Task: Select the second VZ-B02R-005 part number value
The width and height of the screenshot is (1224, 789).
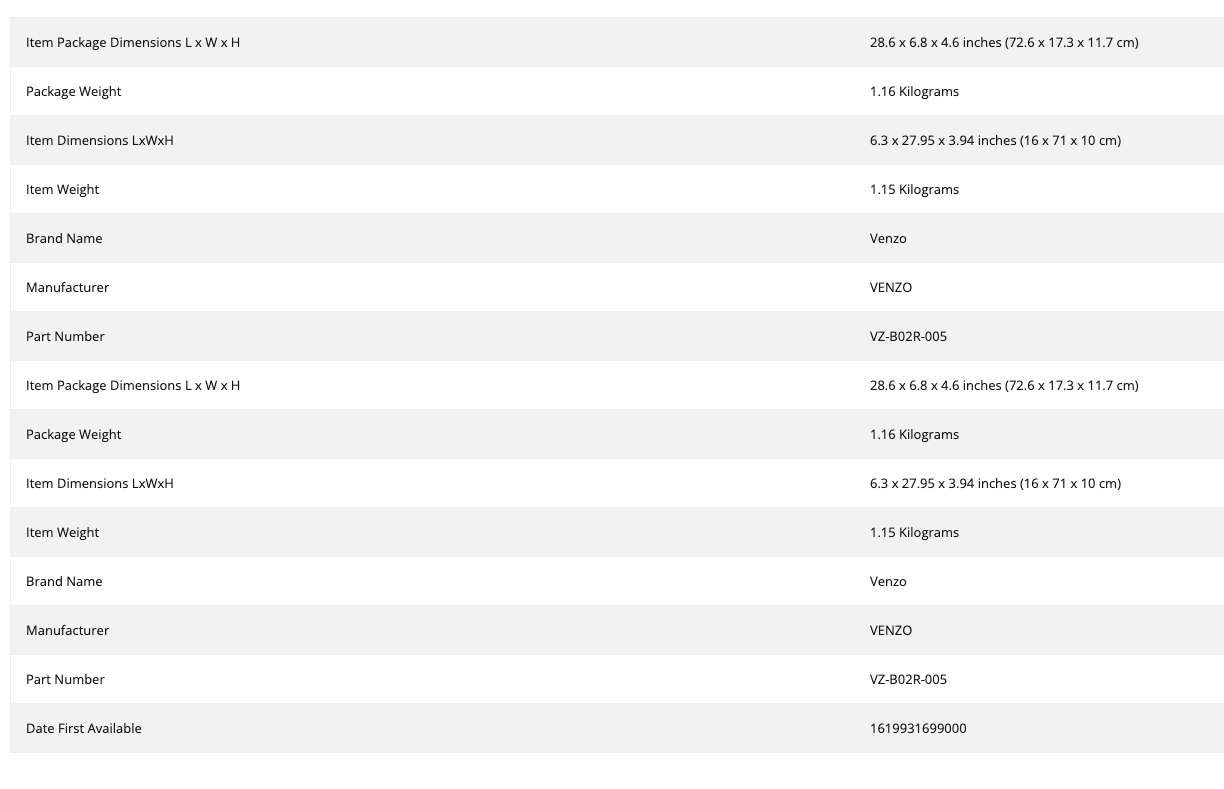Action: [908, 679]
